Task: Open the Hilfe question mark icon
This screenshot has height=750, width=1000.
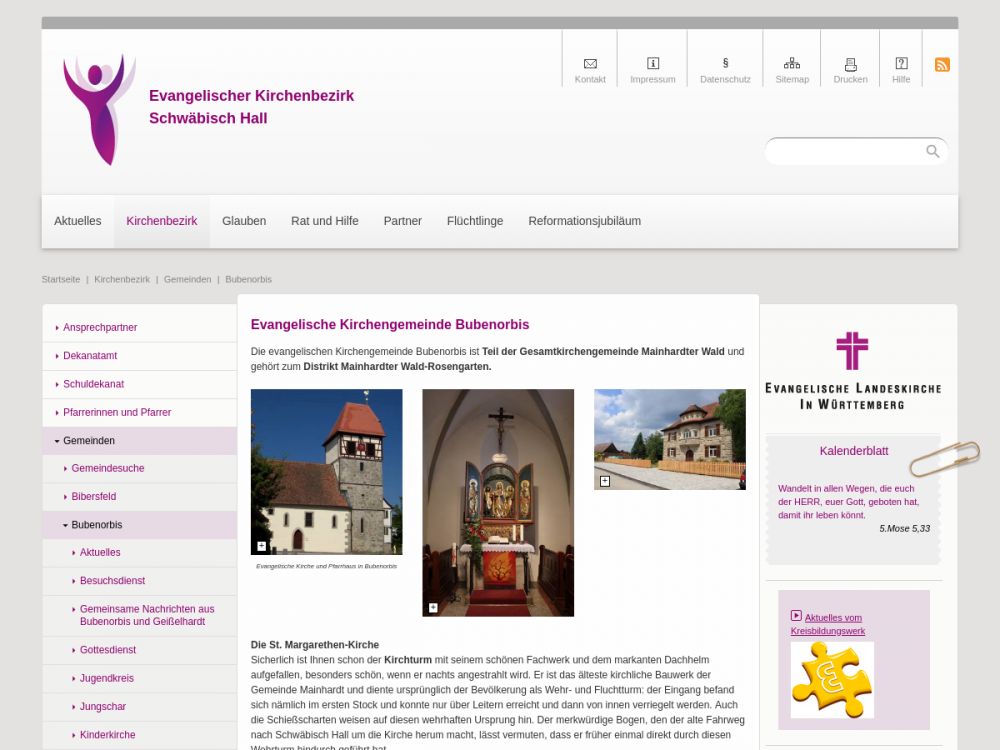Action: click(x=901, y=64)
